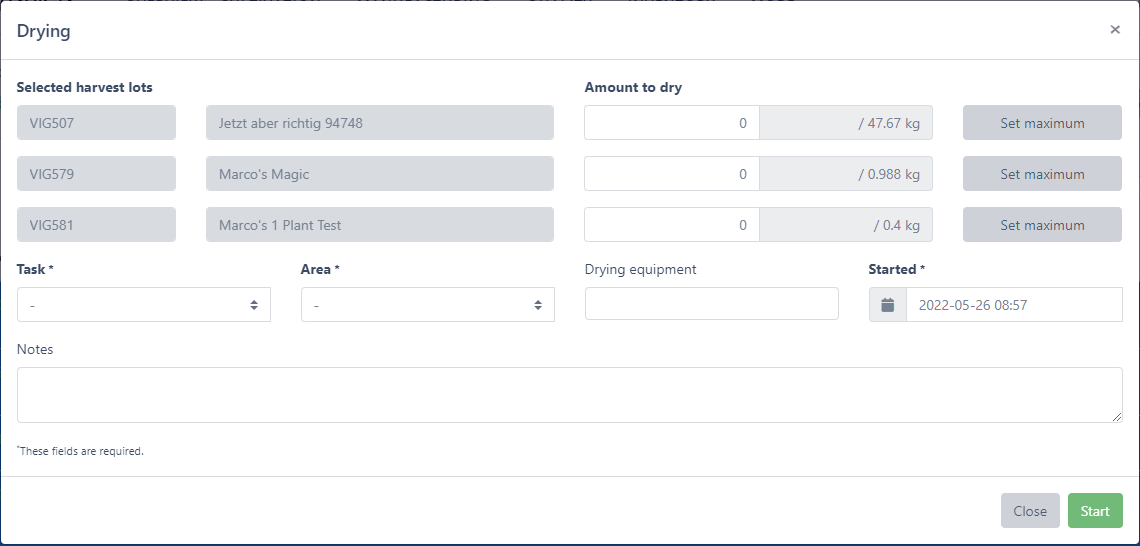
Task: Expand the Area dropdown
Action: tap(427, 305)
